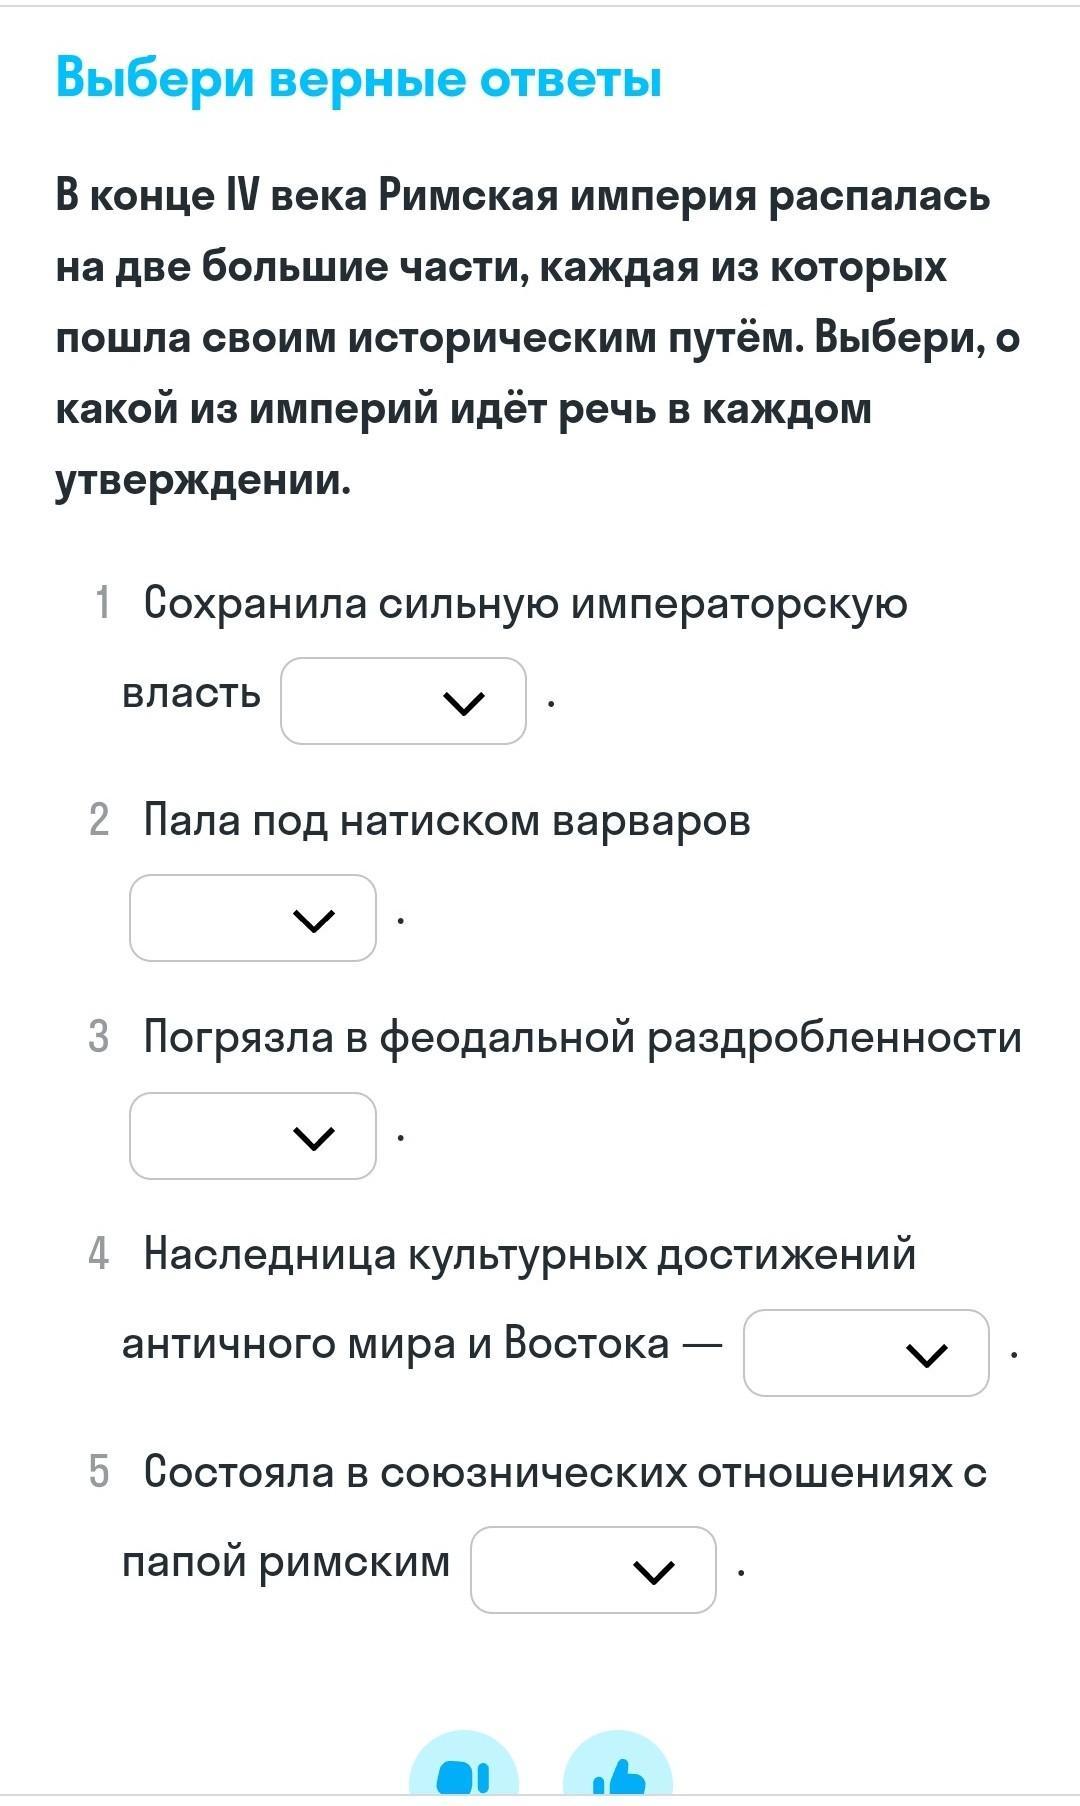Select statement text 'Пала под натиском варваров'
The image size is (1080, 1806).
[x=447, y=820]
